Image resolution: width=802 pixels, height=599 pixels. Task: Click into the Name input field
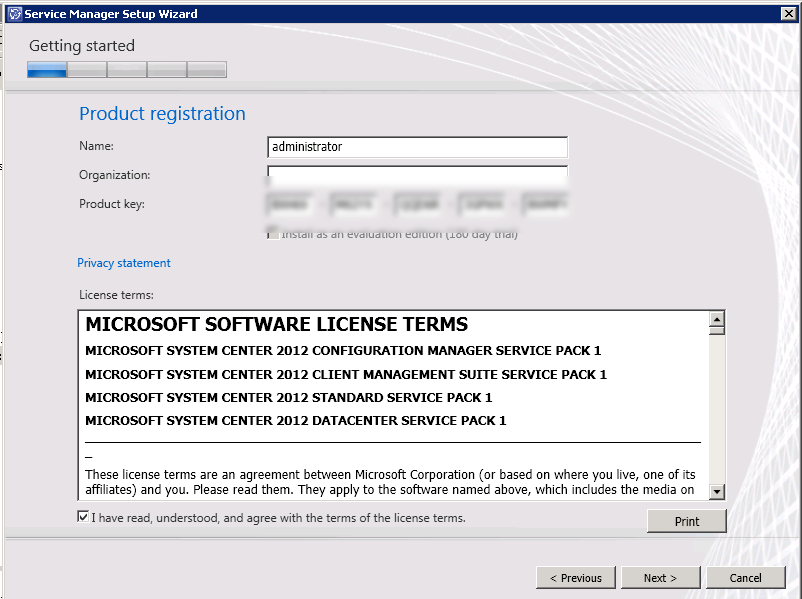point(417,147)
